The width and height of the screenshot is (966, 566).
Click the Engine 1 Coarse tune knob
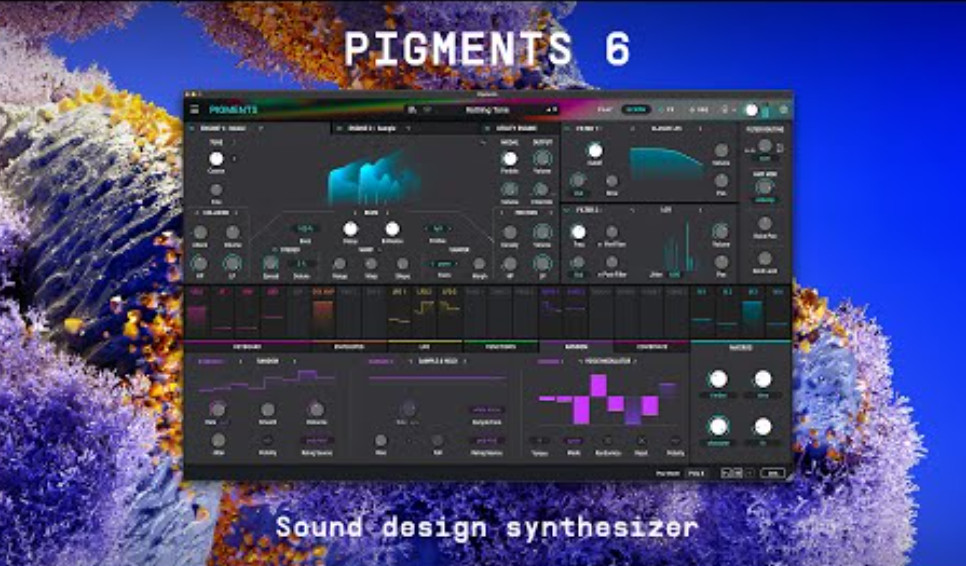pos(216,159)
